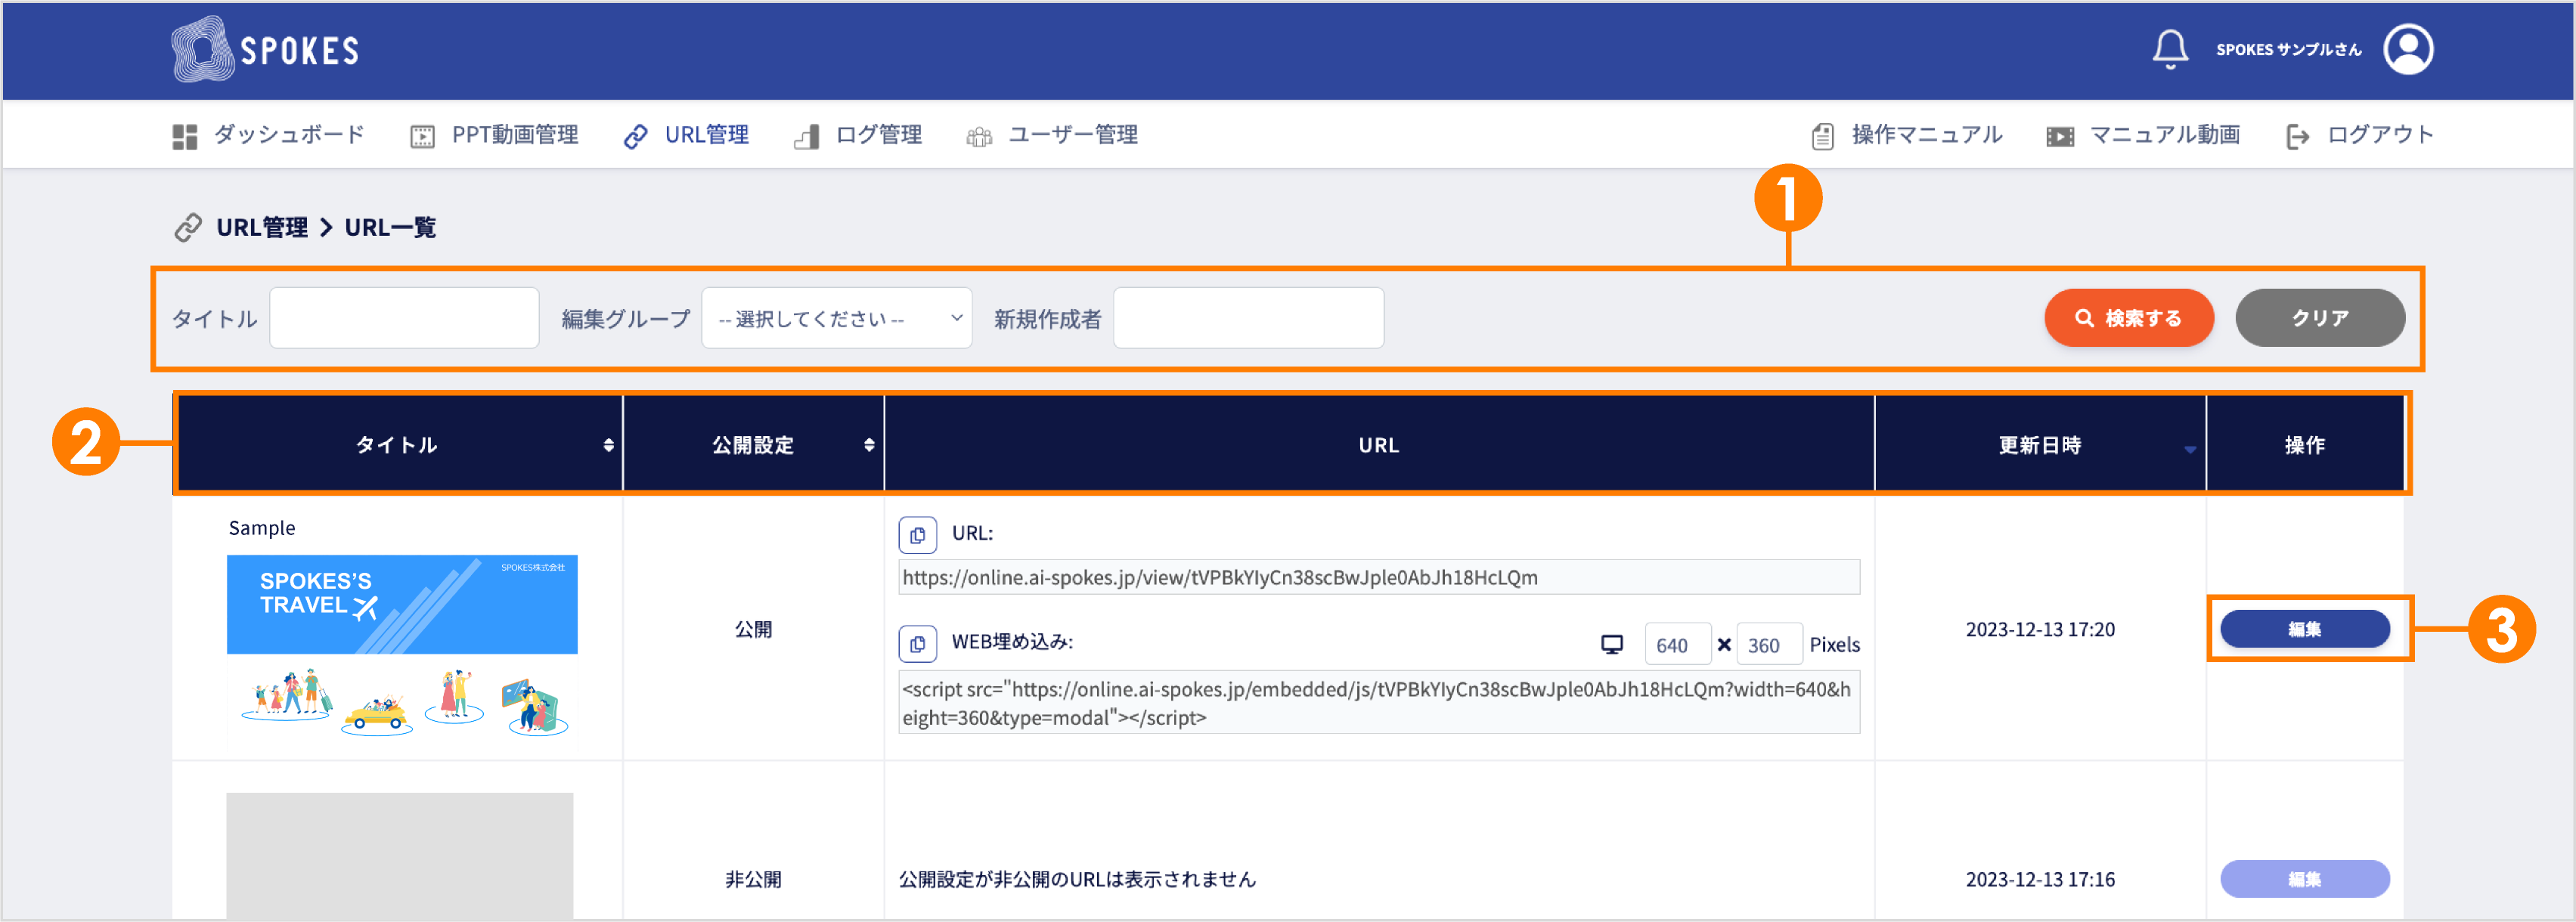Sort by 更新日時 descending arrow
Screen dimensions: 2576x922
coord(2190,450)
